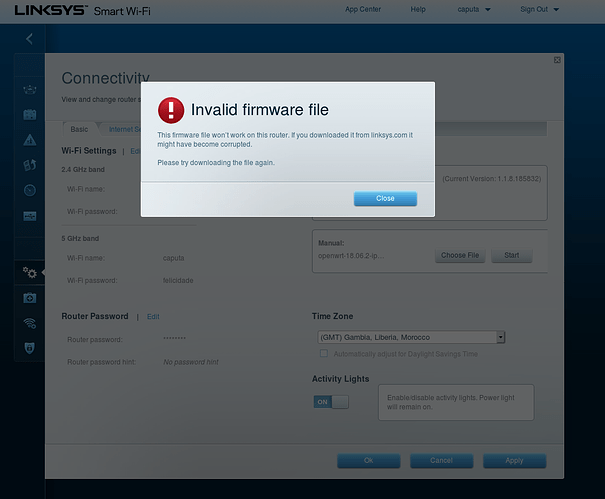Viewport: 605px width, 499px height.
Task: Click the Cancel button at bottom
Action: point(441,461)
